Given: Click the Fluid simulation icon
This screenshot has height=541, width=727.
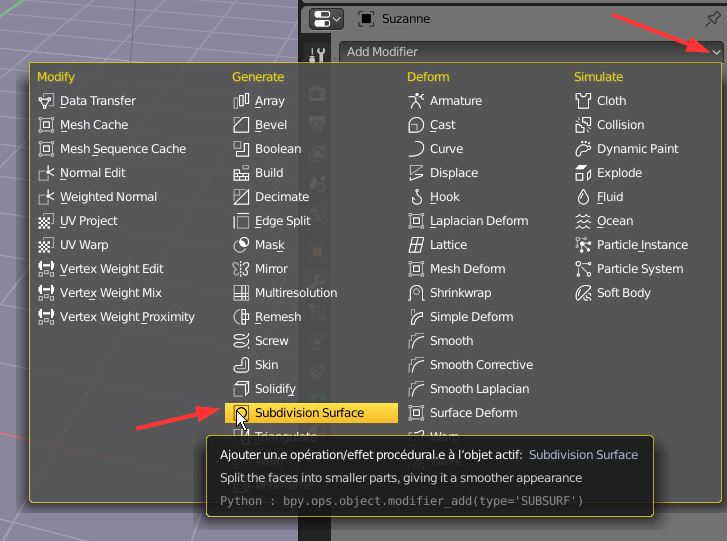Looking at the screenshot, I should 583,197.
